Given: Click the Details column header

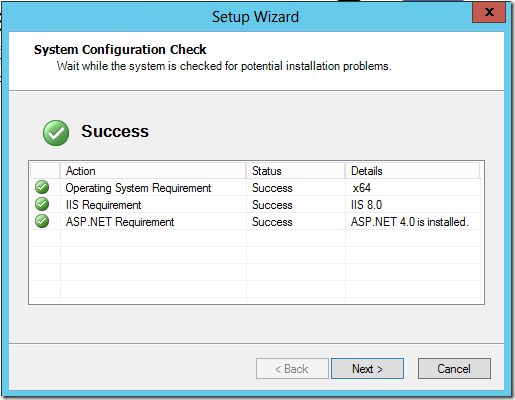Looking at the screenshot, I should [x=412, y=171].
